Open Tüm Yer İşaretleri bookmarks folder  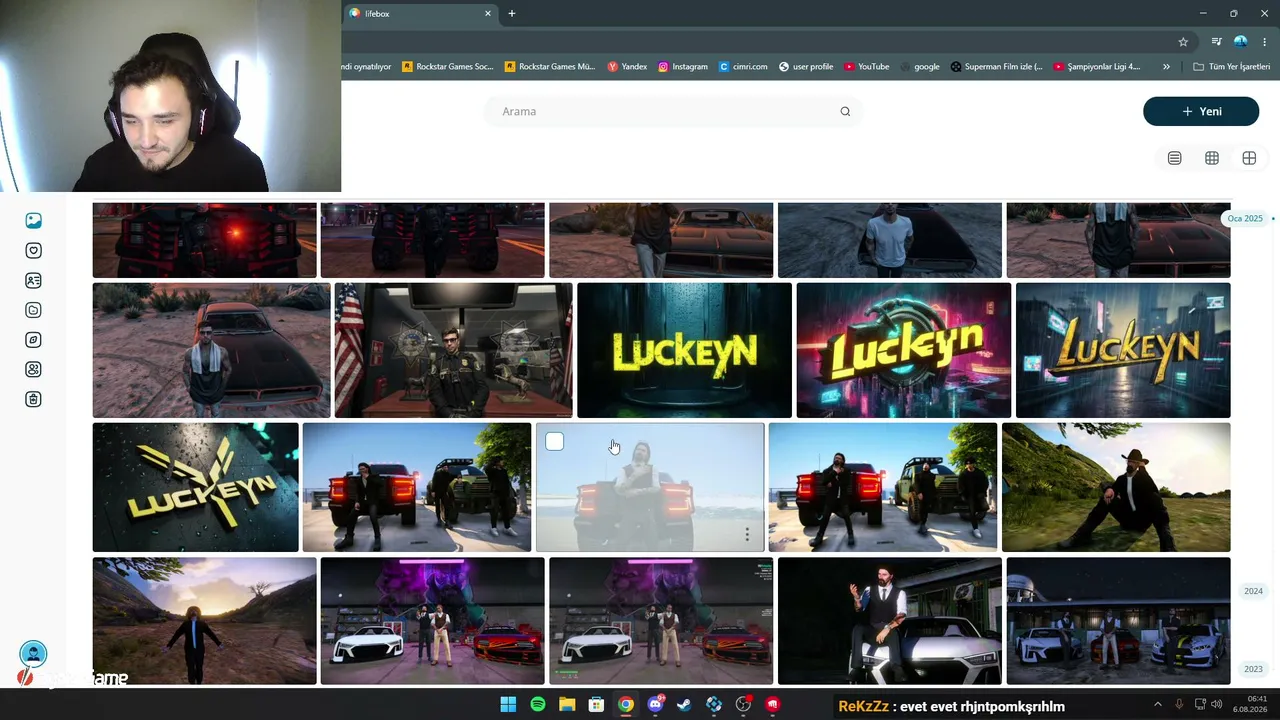pos(1232,67)
